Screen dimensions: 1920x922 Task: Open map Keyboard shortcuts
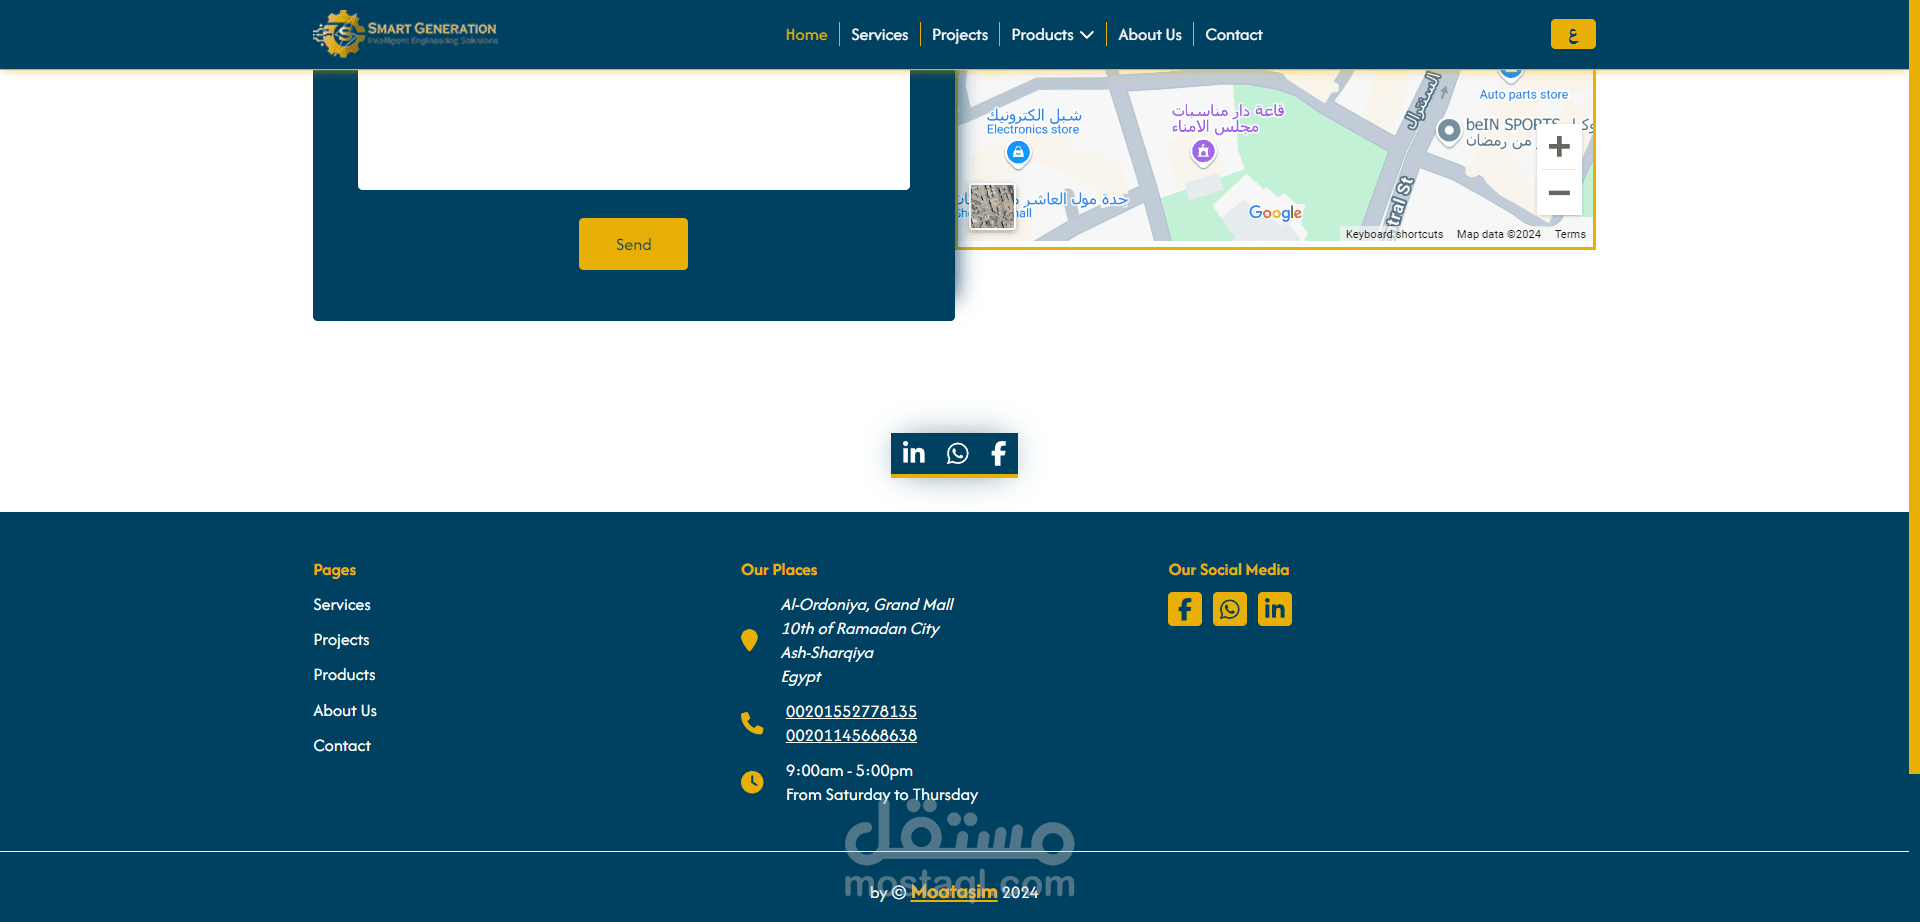1394,234
